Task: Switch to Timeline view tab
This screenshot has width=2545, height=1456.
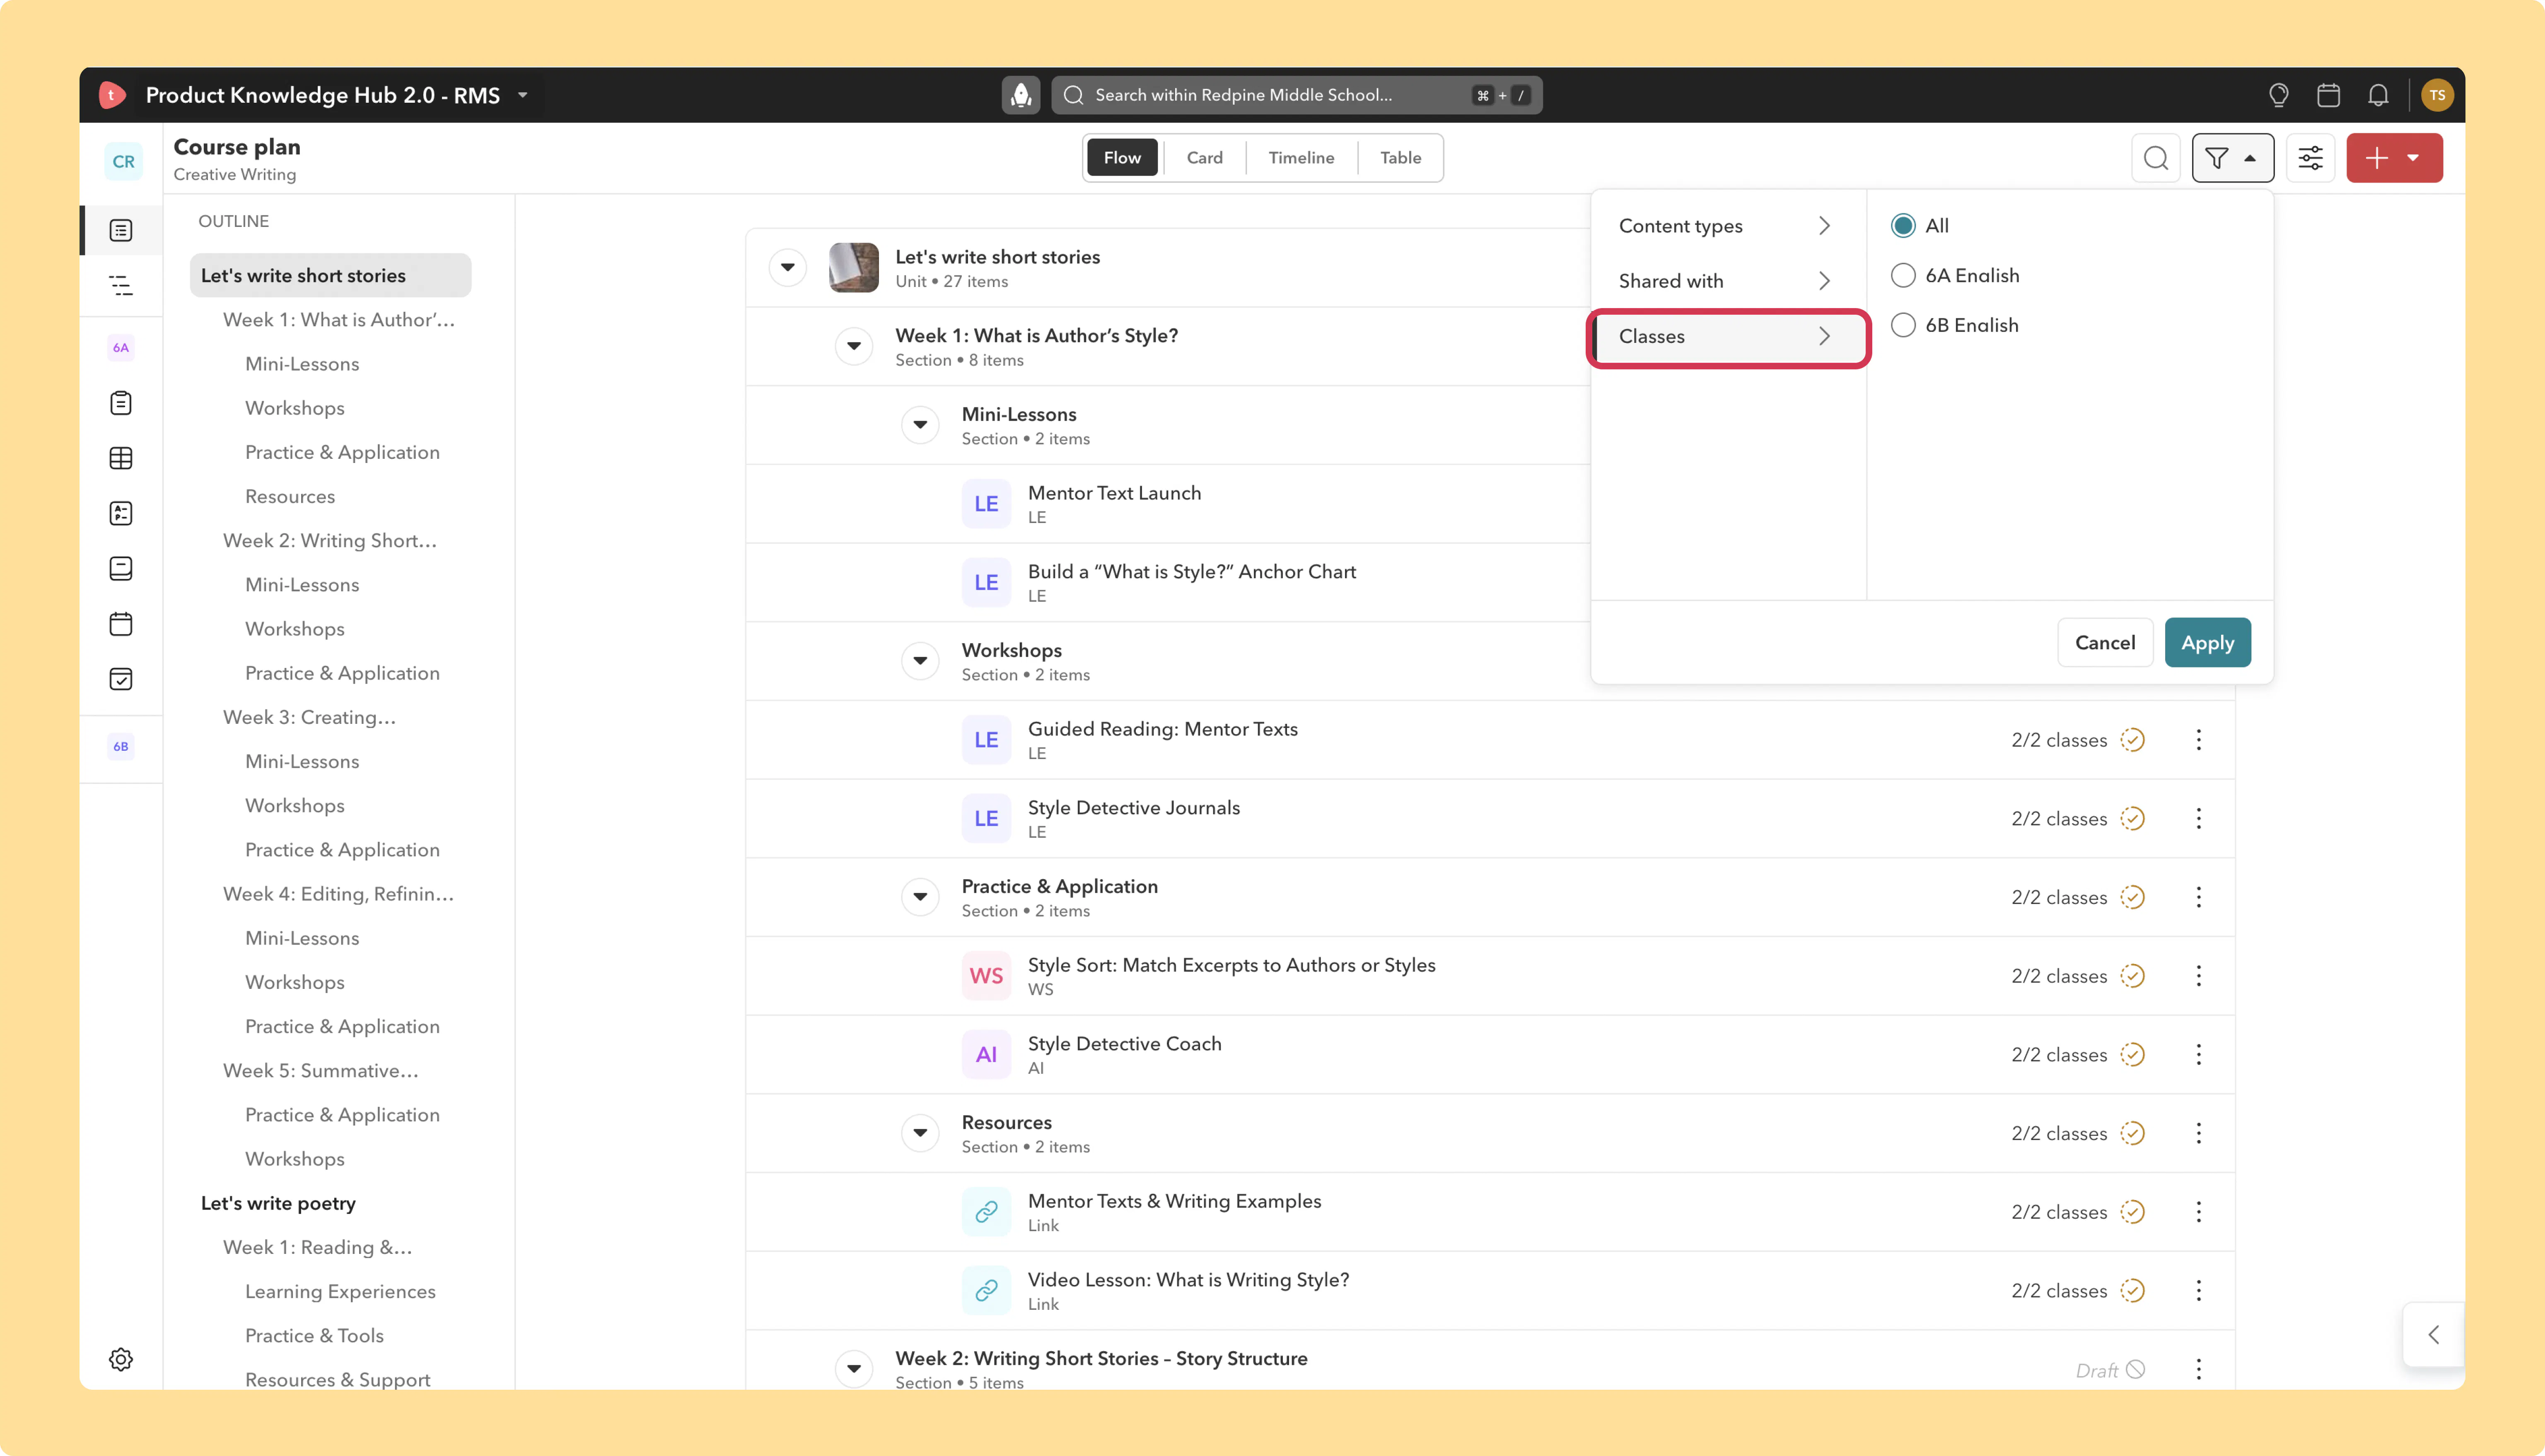Action: point(1301,158)
